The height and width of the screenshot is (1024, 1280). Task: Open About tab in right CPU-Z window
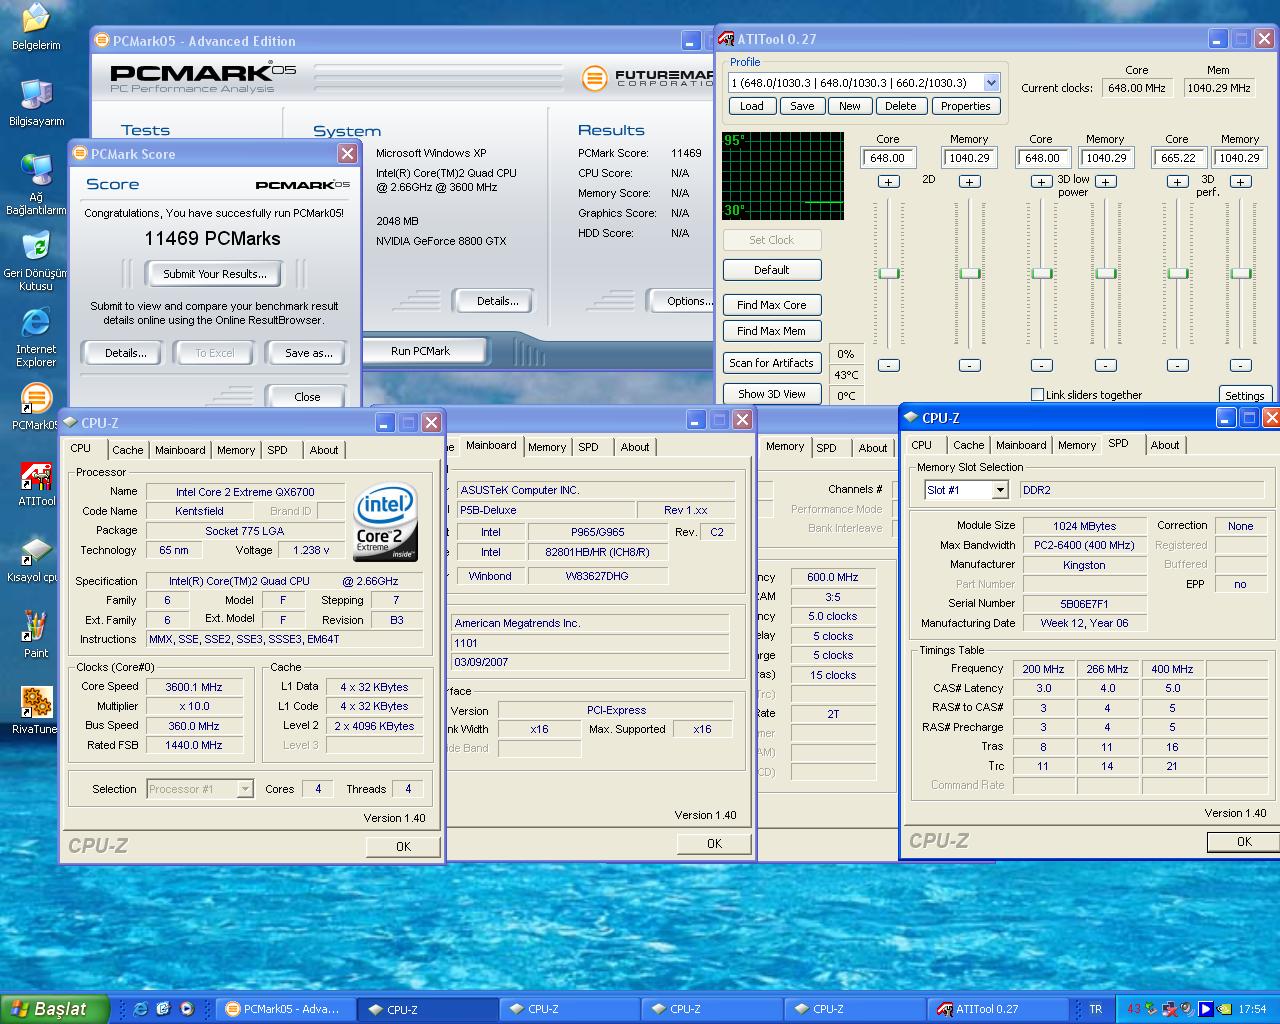click(1164, 445)
